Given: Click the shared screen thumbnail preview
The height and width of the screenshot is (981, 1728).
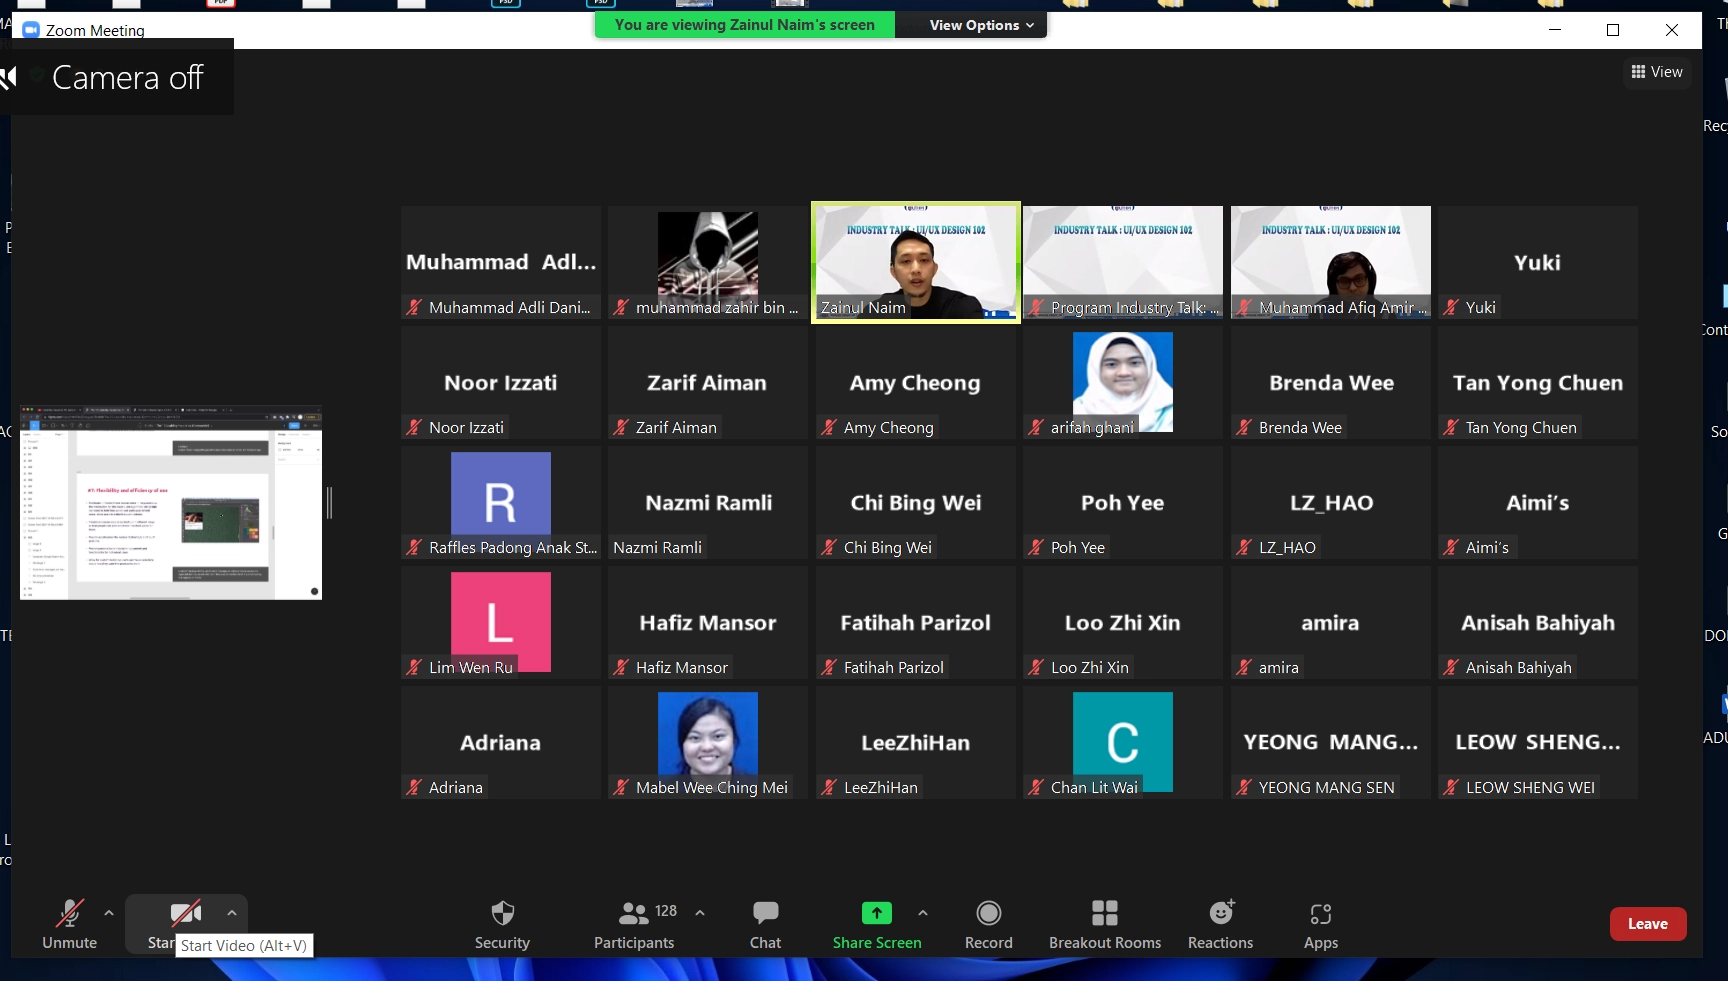Looking at the screenshot, I should [x=171, y=502].
